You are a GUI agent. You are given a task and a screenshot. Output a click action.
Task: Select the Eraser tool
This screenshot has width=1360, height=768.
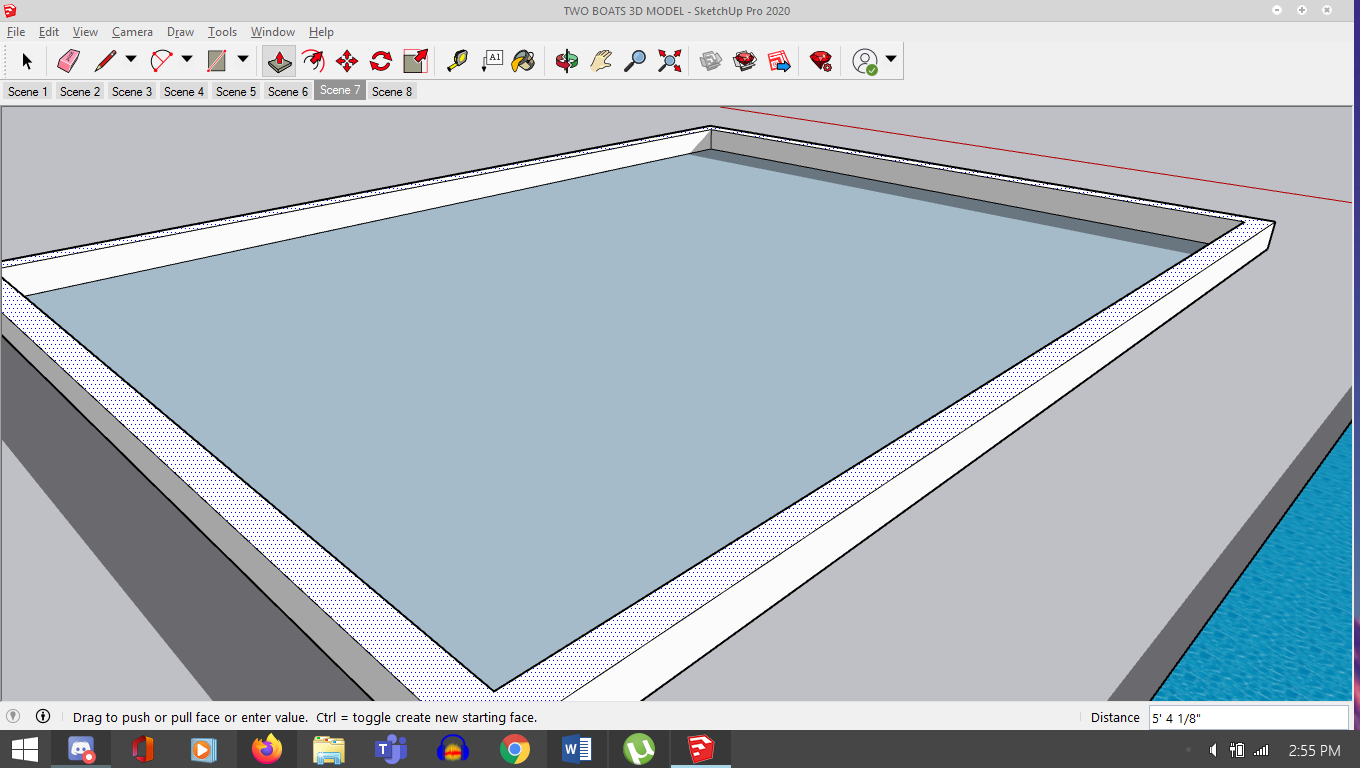pyautogui.click(x=68, y=61)
